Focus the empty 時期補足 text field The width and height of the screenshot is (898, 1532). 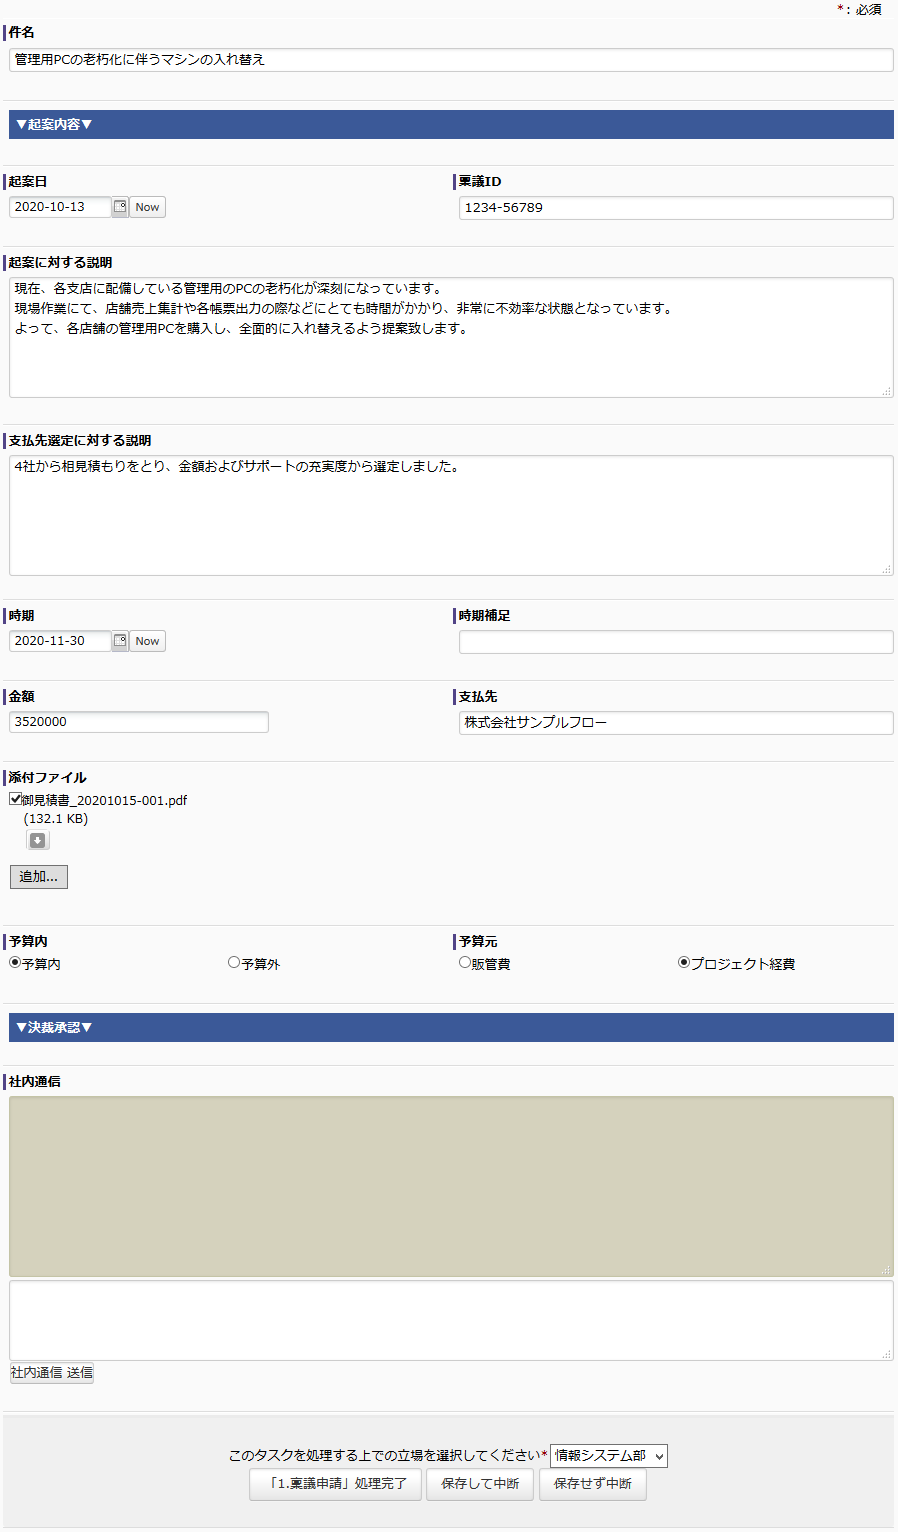pos(676,642)
